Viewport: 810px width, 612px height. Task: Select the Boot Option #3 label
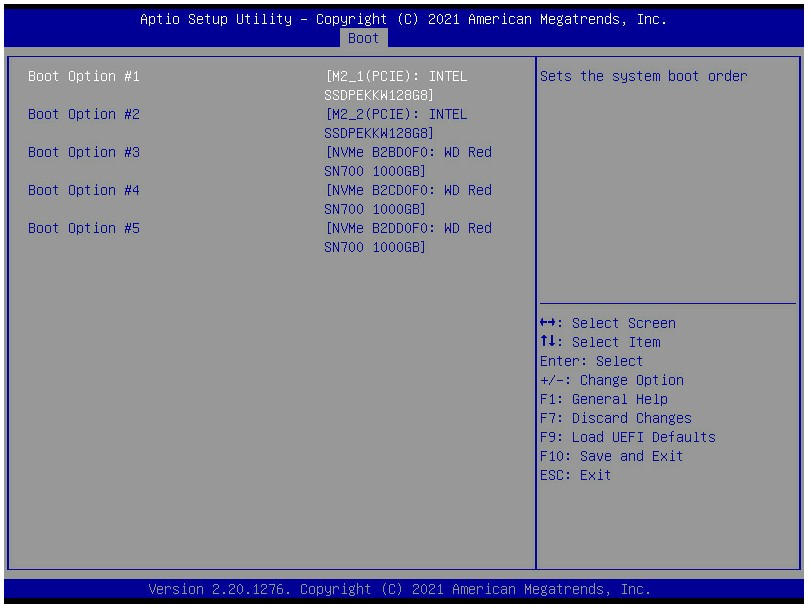coord(84,152)
